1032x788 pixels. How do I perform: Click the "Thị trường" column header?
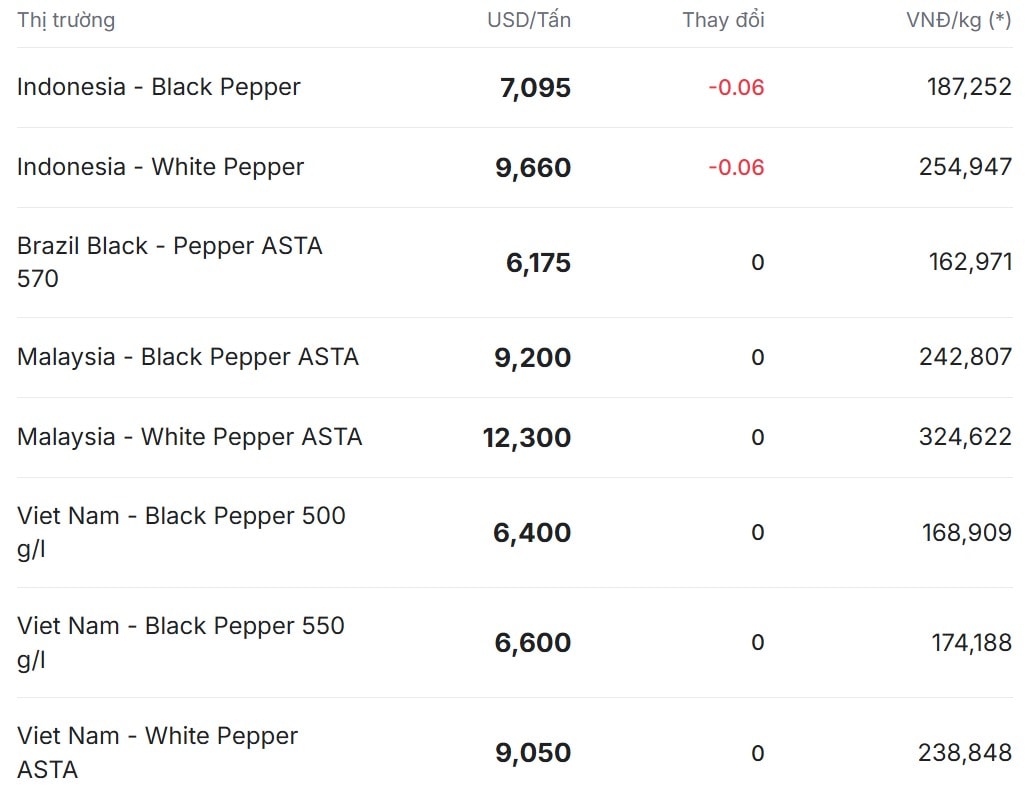pos(66,20)
